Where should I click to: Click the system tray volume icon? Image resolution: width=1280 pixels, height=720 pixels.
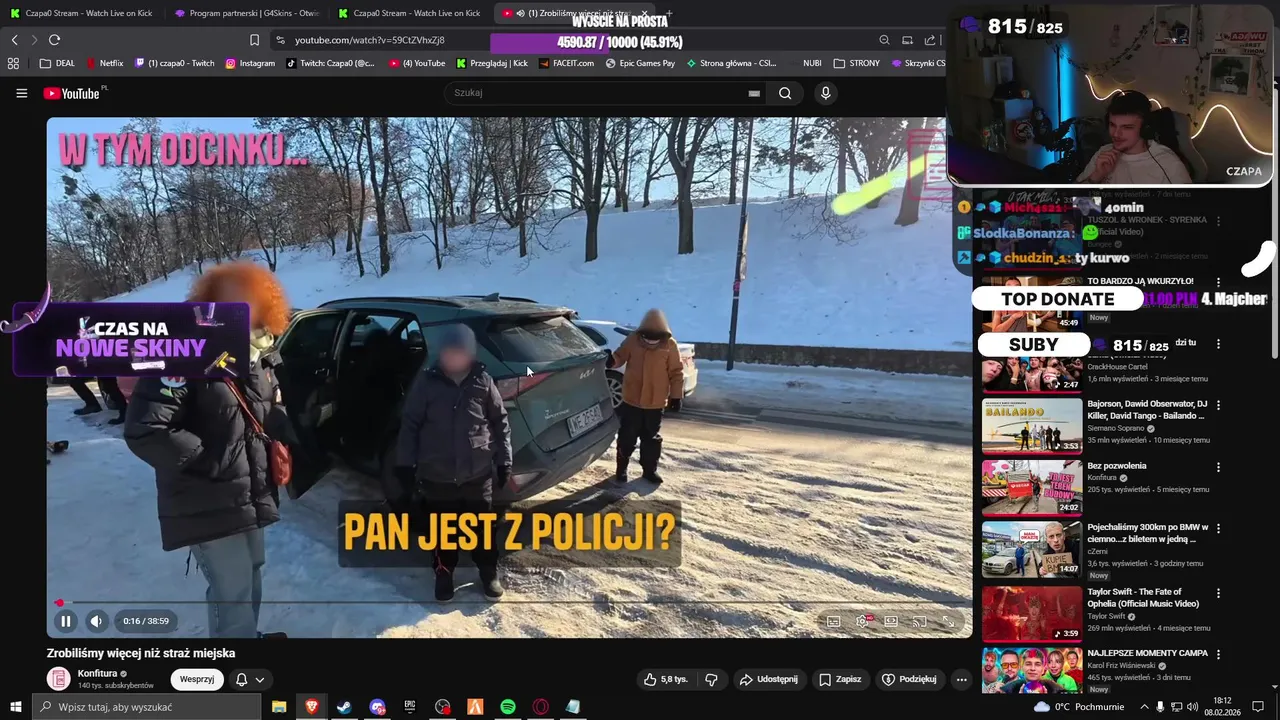[1192, 707]
